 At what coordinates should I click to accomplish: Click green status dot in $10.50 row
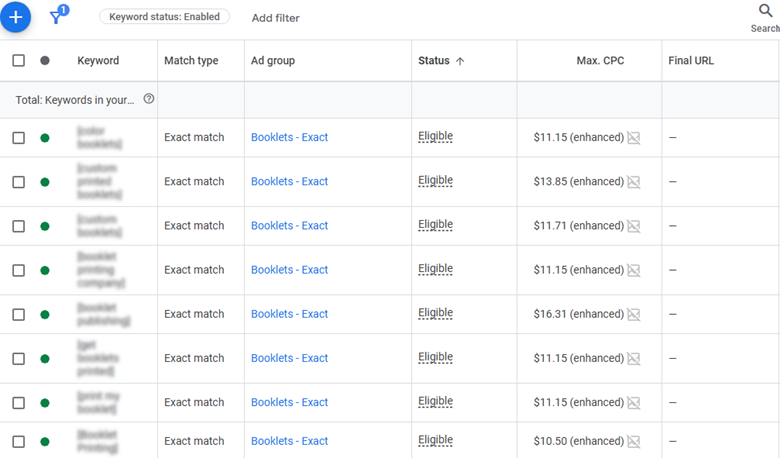pyautogui.click(x=45, y=441)
